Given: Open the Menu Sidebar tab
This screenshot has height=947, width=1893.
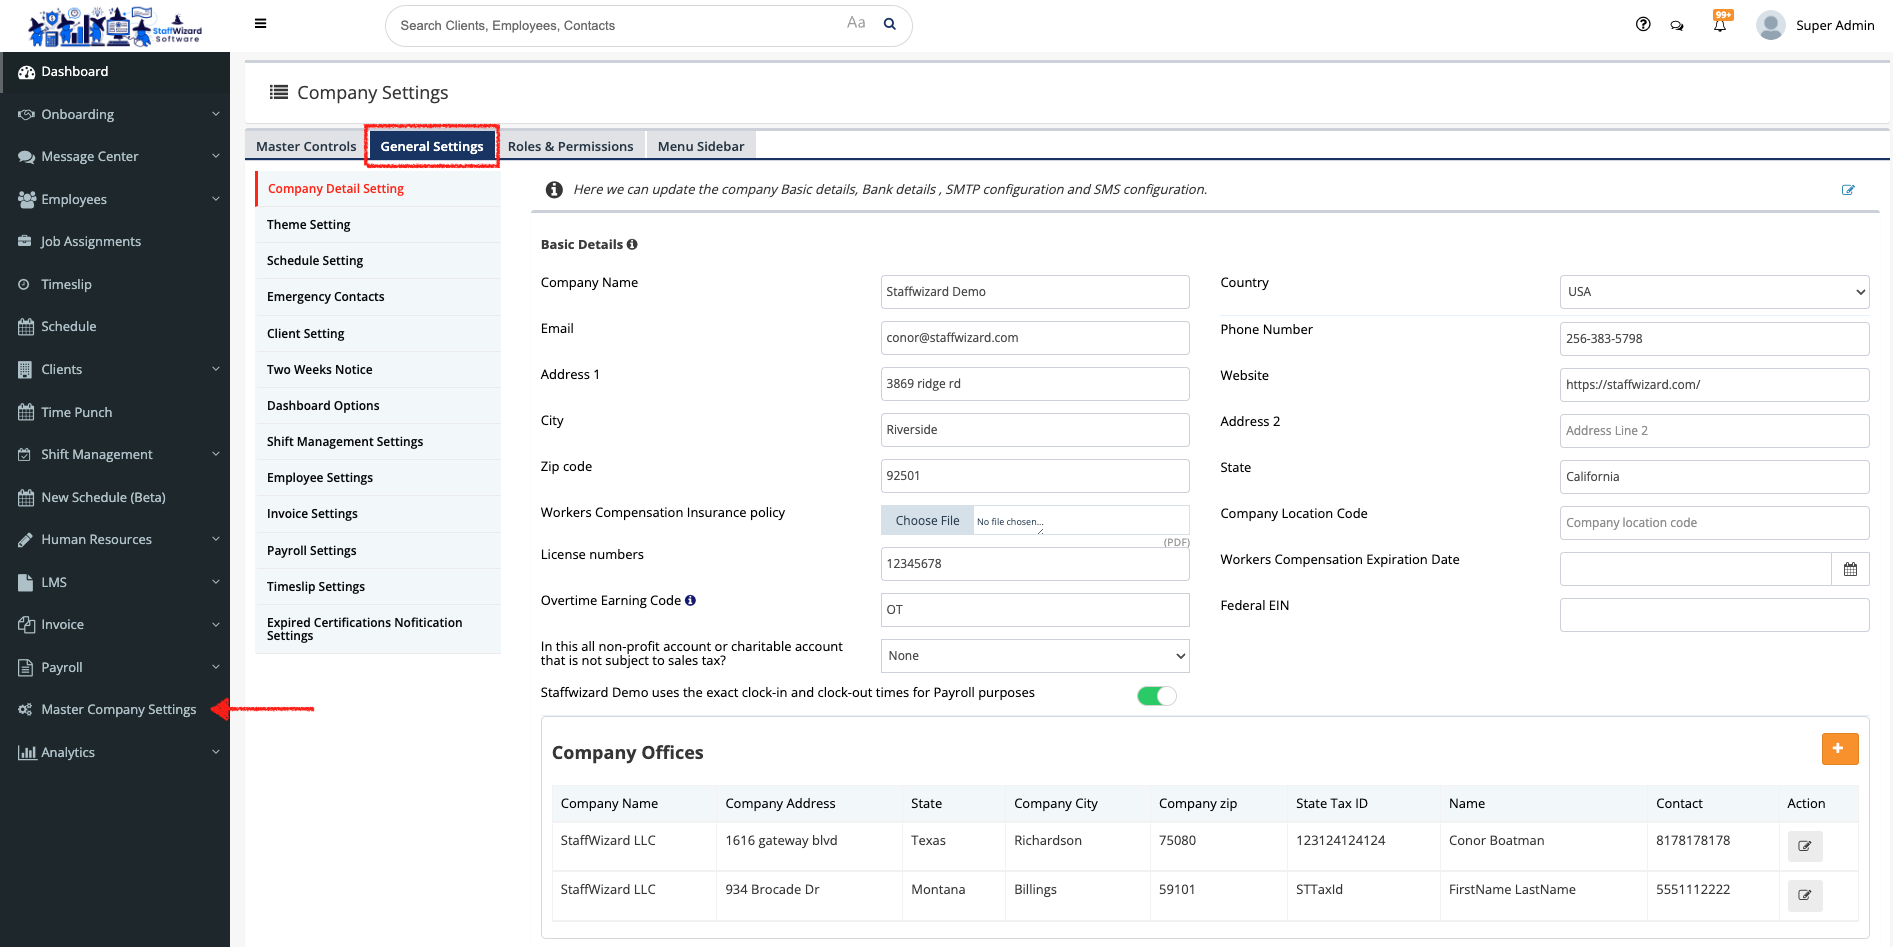Looking at the screenshot, I should 701,146.
